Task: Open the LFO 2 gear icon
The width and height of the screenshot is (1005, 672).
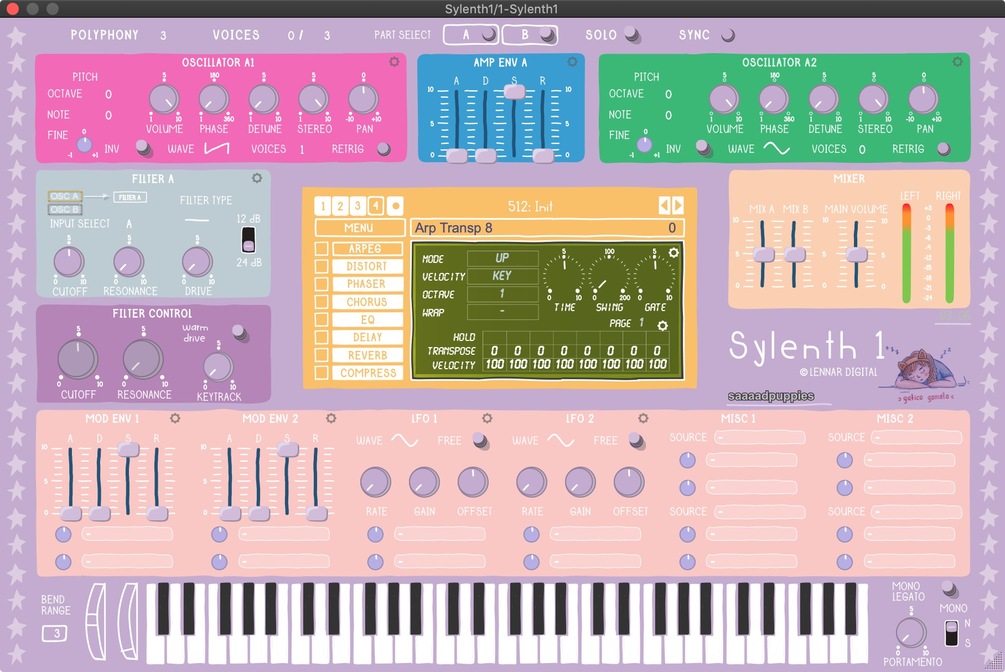Action: tap(643, 418)
